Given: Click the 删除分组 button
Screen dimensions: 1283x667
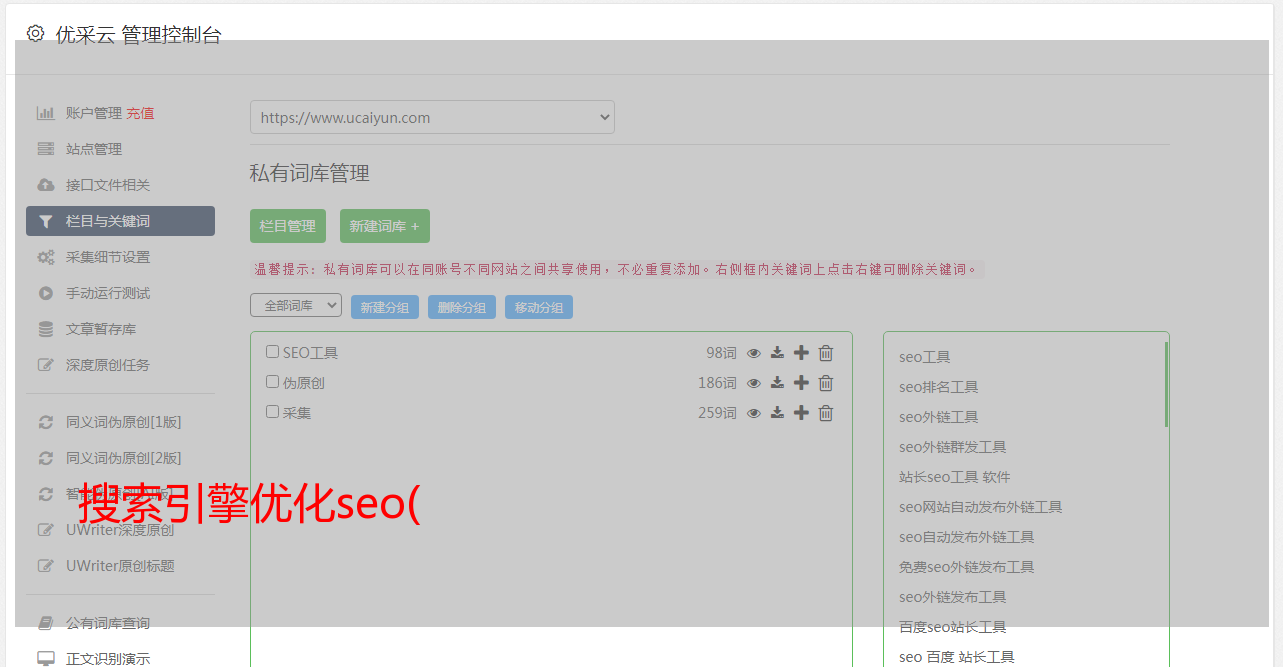Looking at the screenshot, I should click(462, 307).
